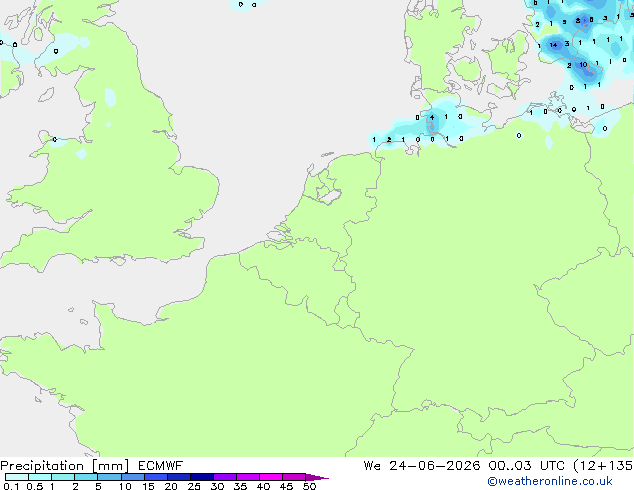Choose the 40–45 mm bright magenta legend swatch
Screen dimensions: 634x490
[271, 477]
